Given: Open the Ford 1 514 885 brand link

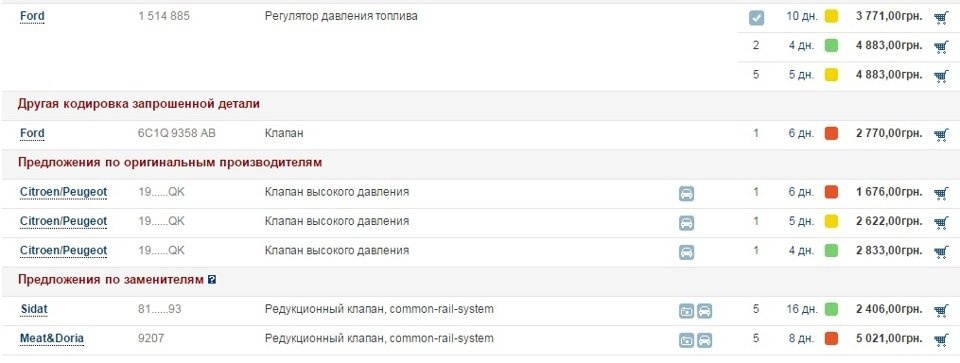Looking at the screenshot, I should (x=32, y=17).
